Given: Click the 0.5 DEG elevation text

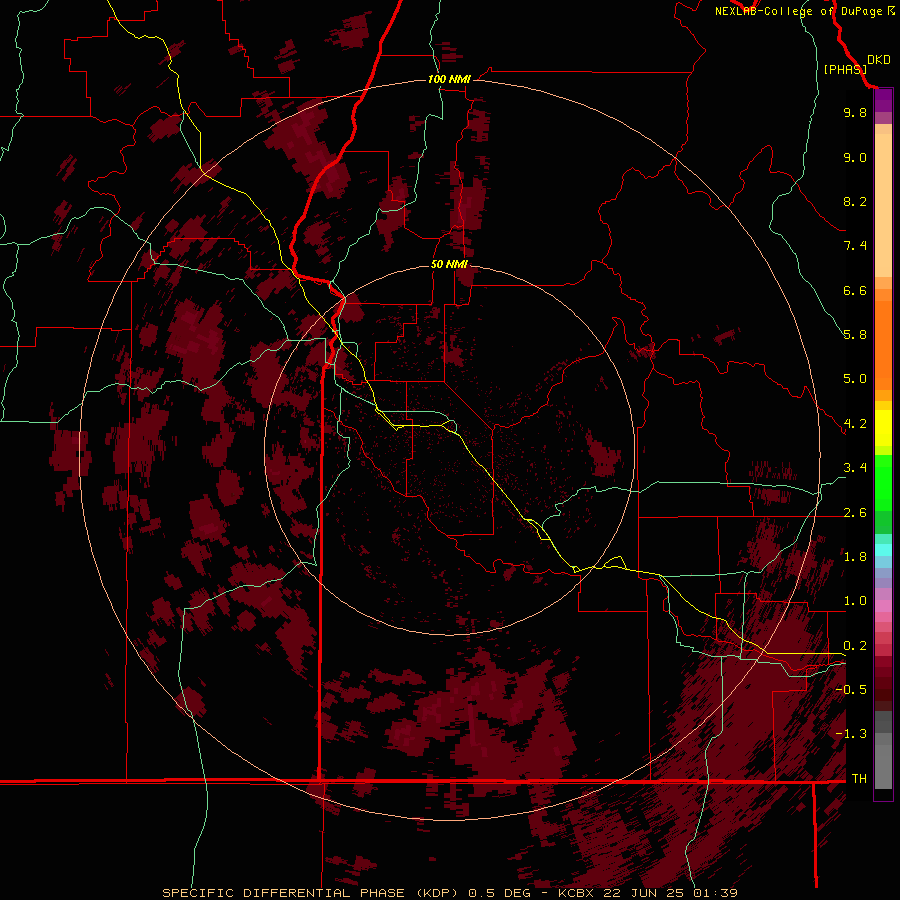Looking at the screenshot, I should (x=499, y=893).
